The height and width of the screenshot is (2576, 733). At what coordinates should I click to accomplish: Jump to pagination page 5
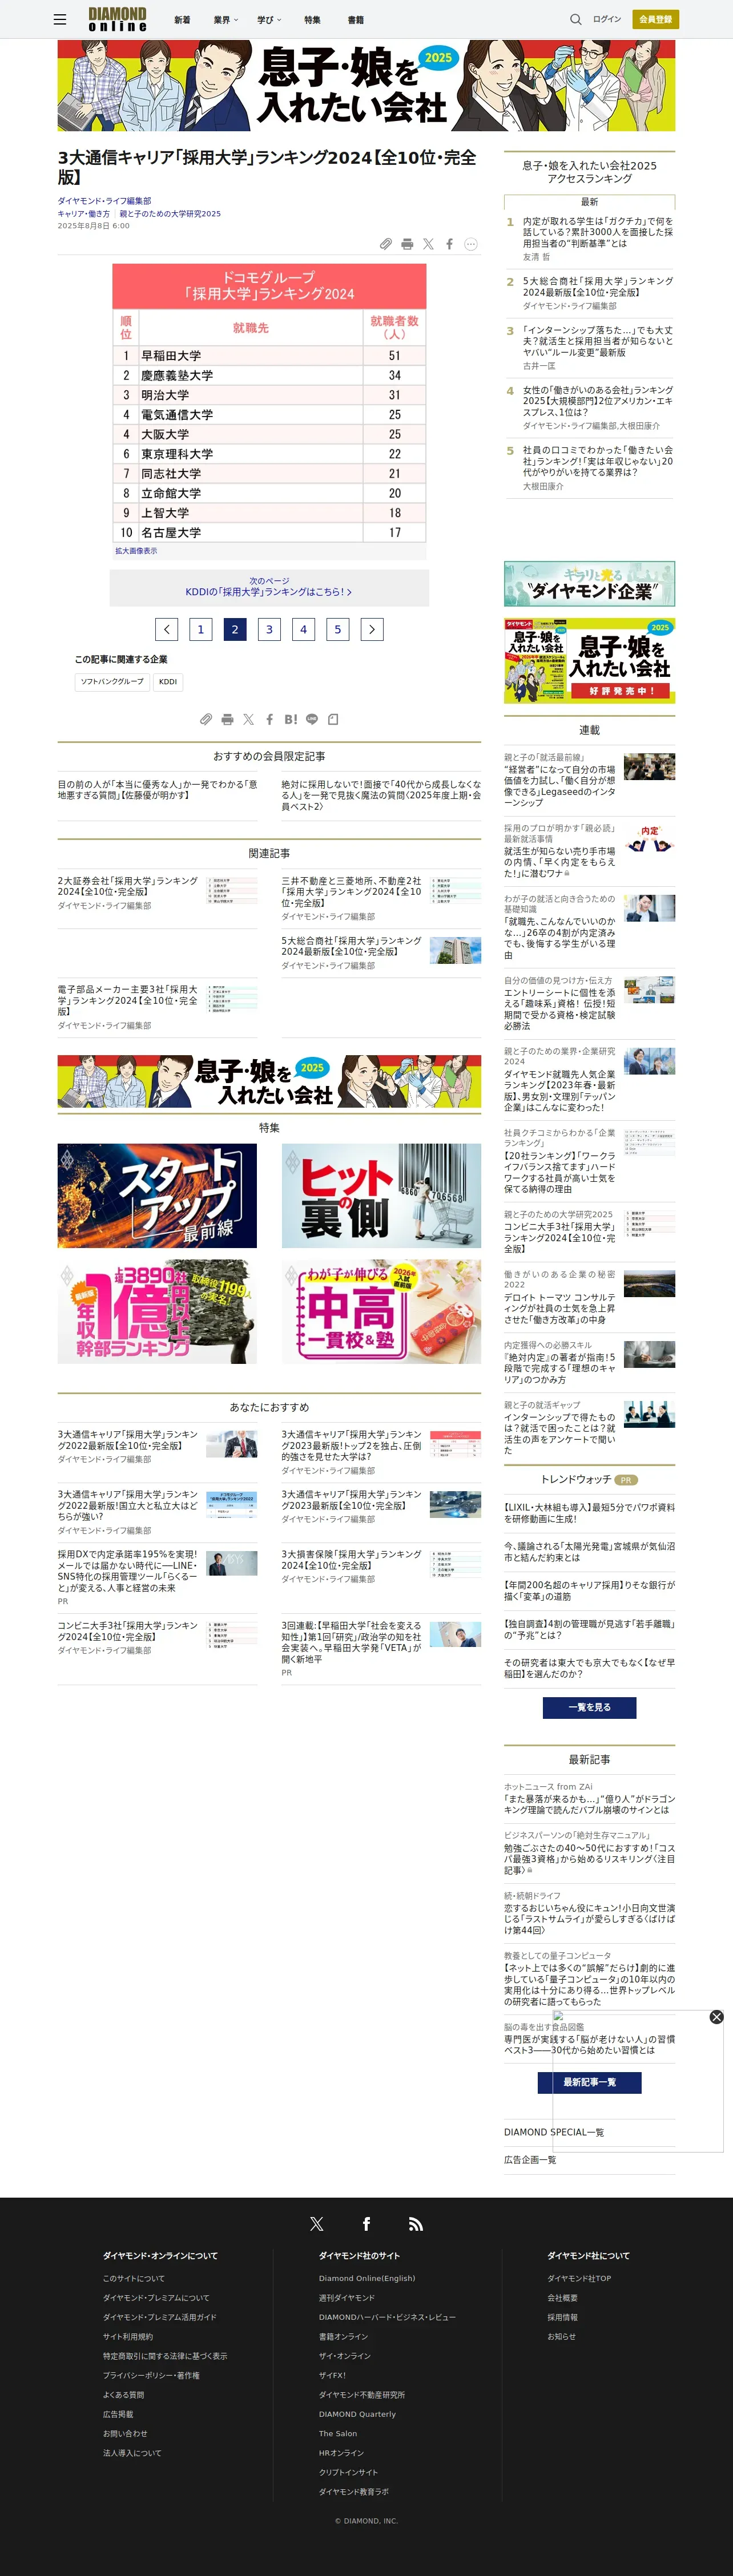point(338,629)
